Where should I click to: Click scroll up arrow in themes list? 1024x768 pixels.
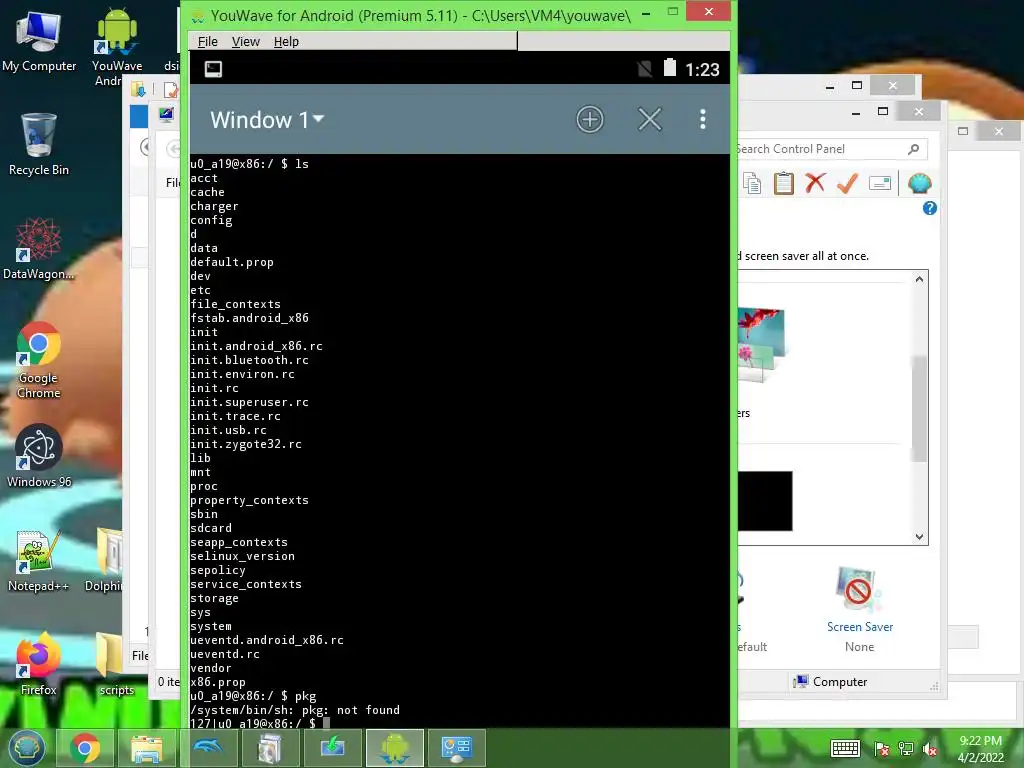click(x=919, y=280)
